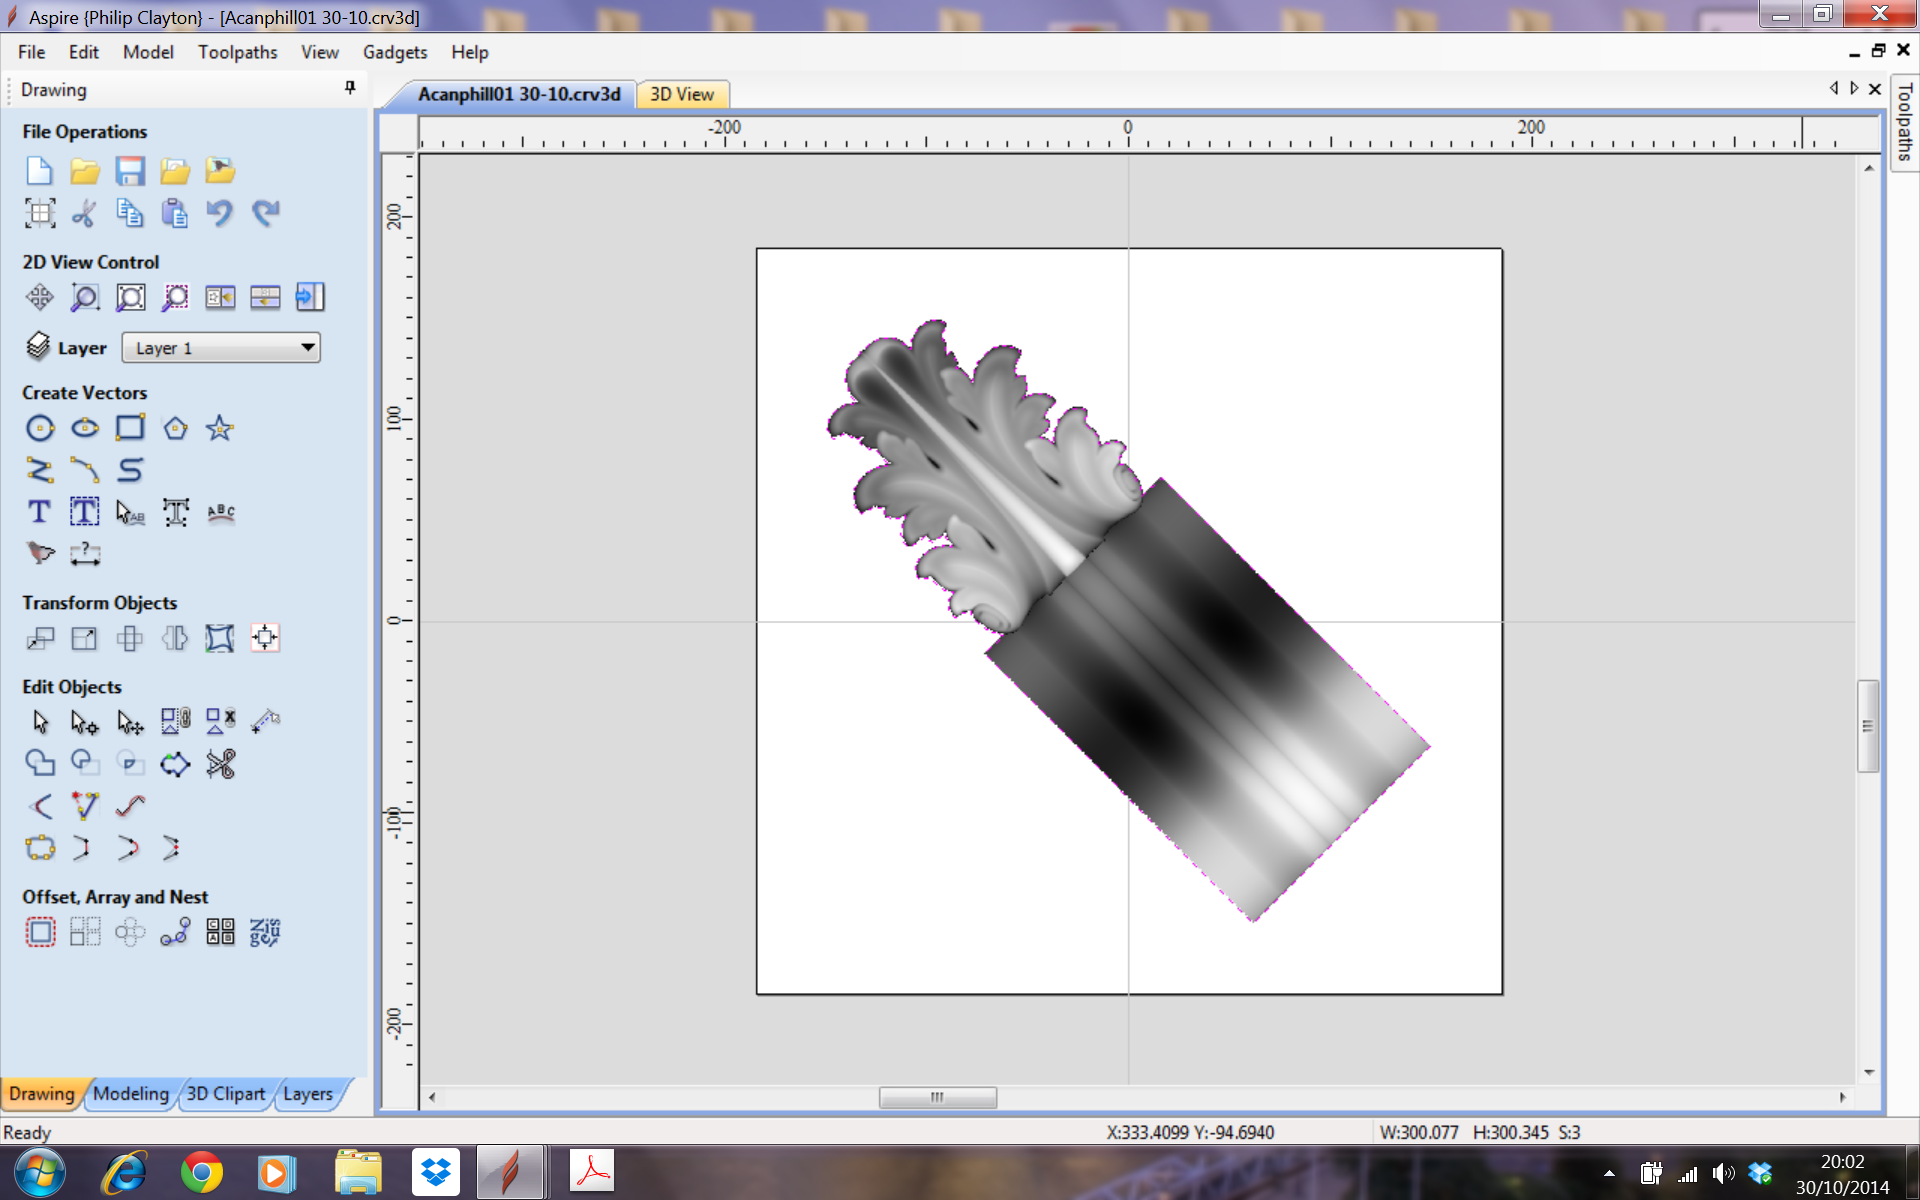Open Chrome from the taskbar

tap(201, 1172)
